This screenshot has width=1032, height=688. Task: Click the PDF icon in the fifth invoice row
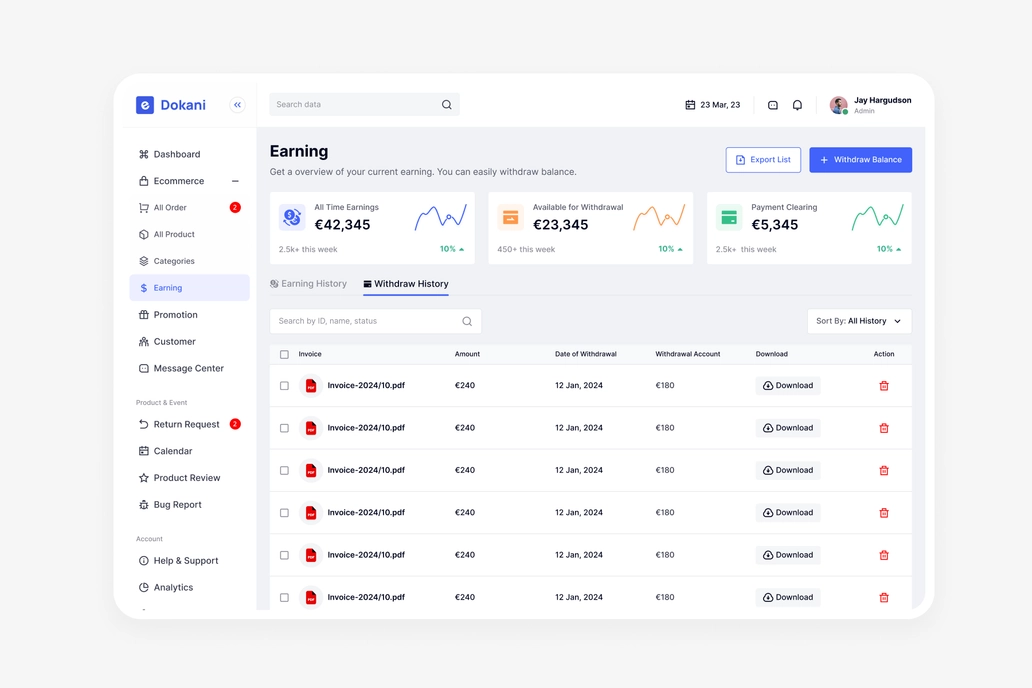pos(311,555)
